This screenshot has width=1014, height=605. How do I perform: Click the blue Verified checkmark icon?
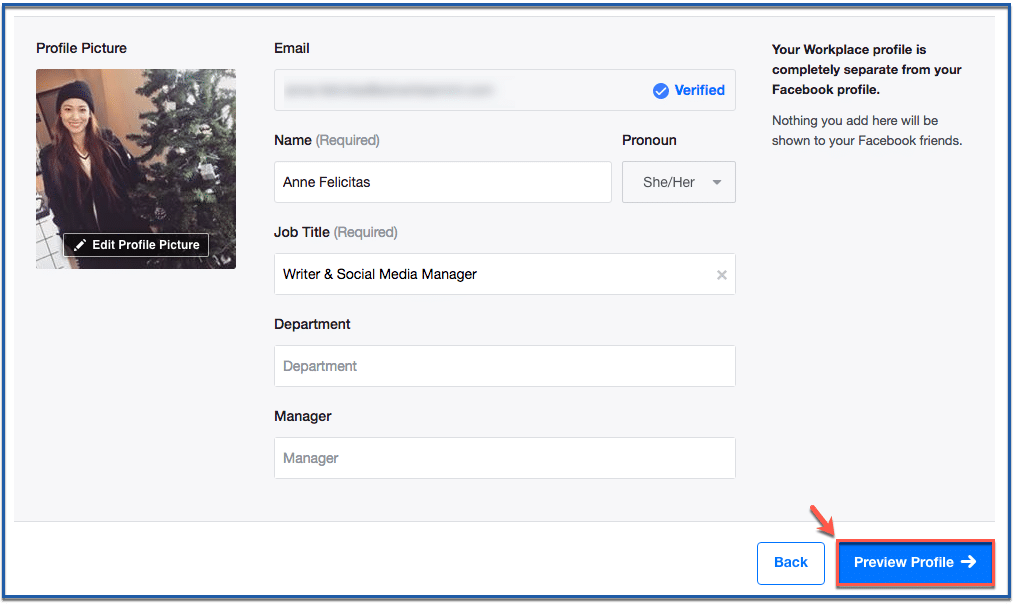pyautogui.click(x=660, y=90)
